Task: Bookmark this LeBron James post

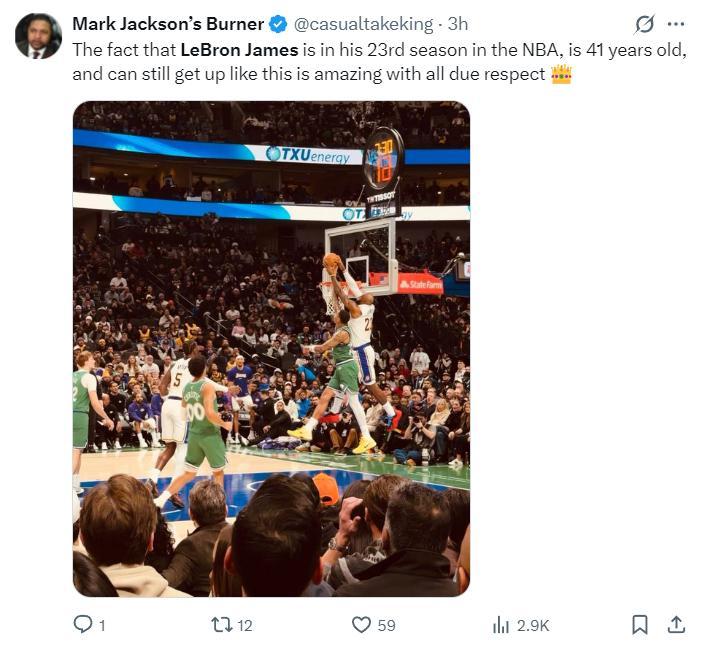Action: pyautogui.click(x=640, y=624)
